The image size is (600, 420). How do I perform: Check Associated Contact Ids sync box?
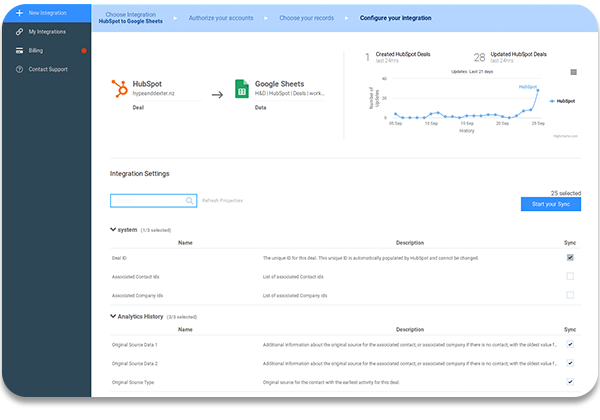pyautogui.click(x=570, y=276)
